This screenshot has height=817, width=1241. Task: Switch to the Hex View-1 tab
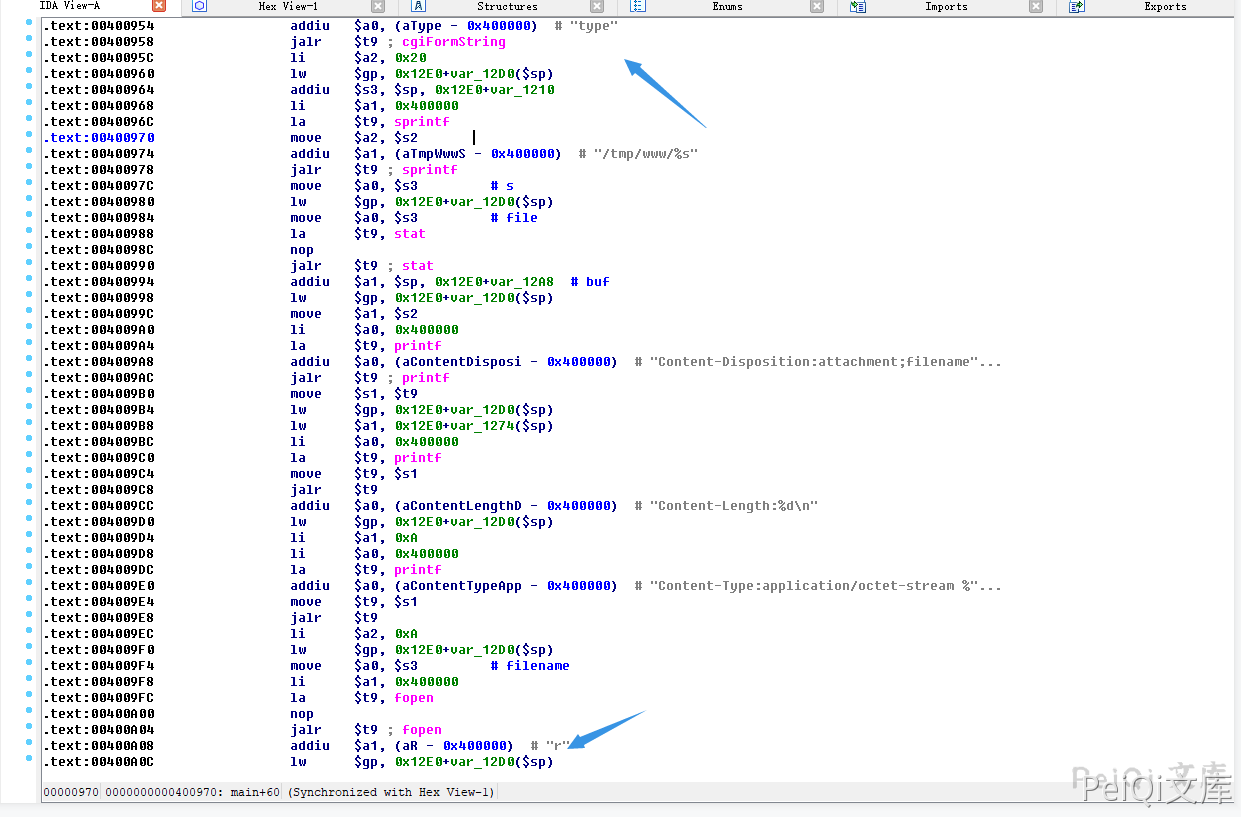click(x=288, y=6)
